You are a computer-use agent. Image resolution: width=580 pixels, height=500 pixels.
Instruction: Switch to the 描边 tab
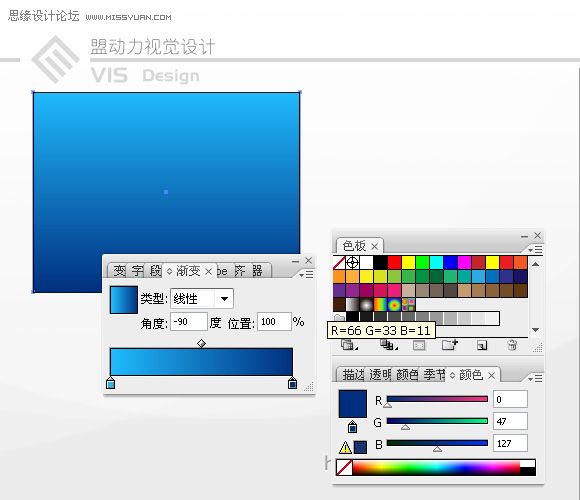point(353,375)
